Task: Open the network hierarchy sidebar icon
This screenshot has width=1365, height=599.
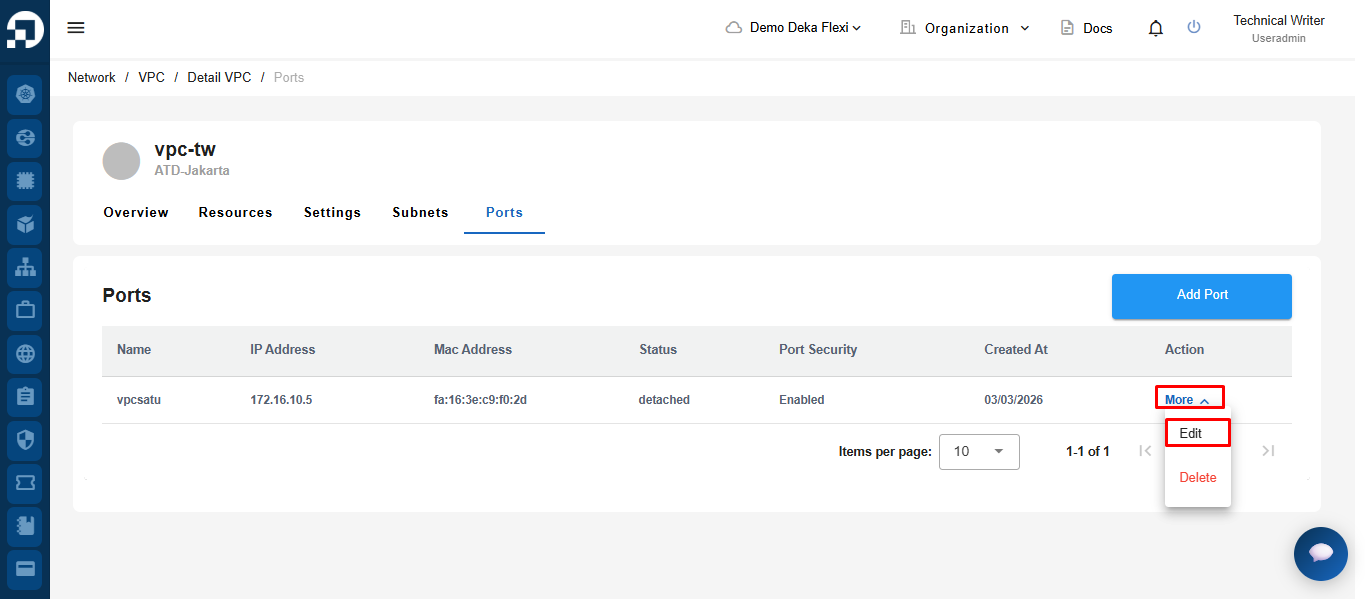Action: click(25, 267)
